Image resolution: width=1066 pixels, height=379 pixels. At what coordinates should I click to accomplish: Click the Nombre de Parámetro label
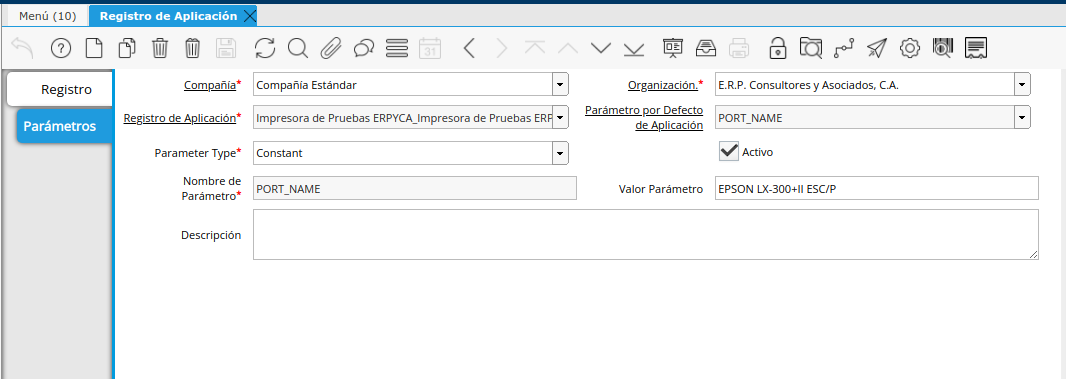[212, 188]
